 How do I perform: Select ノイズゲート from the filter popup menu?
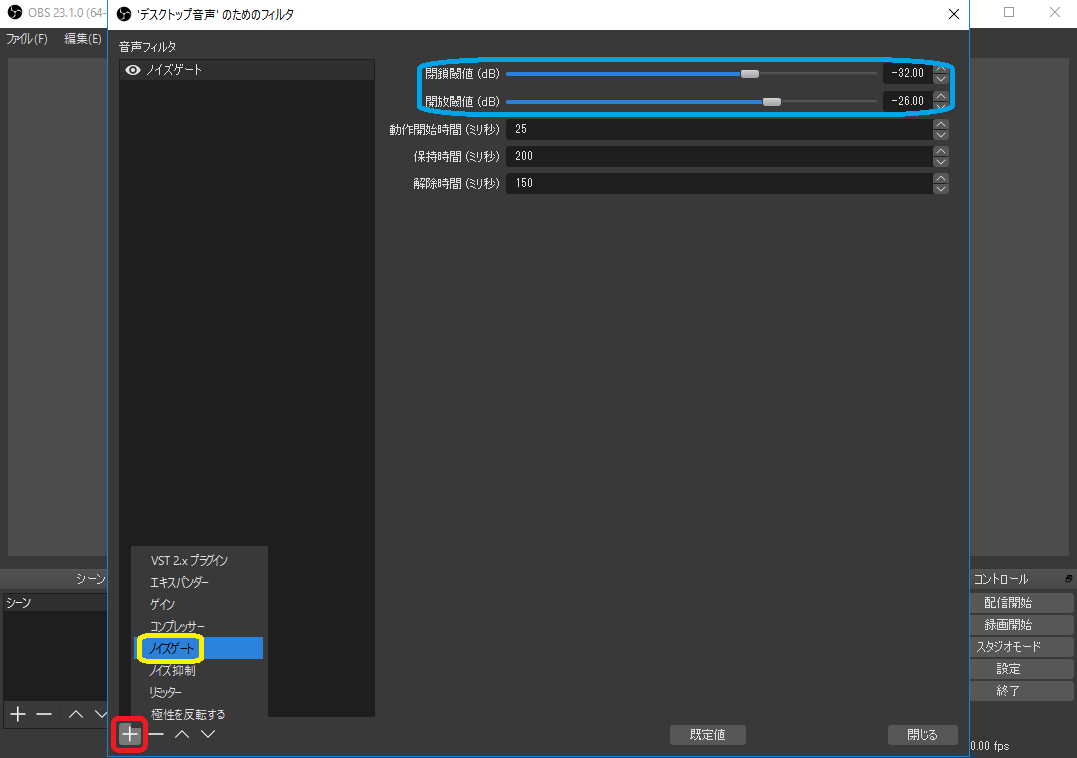pyautogui.click(x=172, y=649)
